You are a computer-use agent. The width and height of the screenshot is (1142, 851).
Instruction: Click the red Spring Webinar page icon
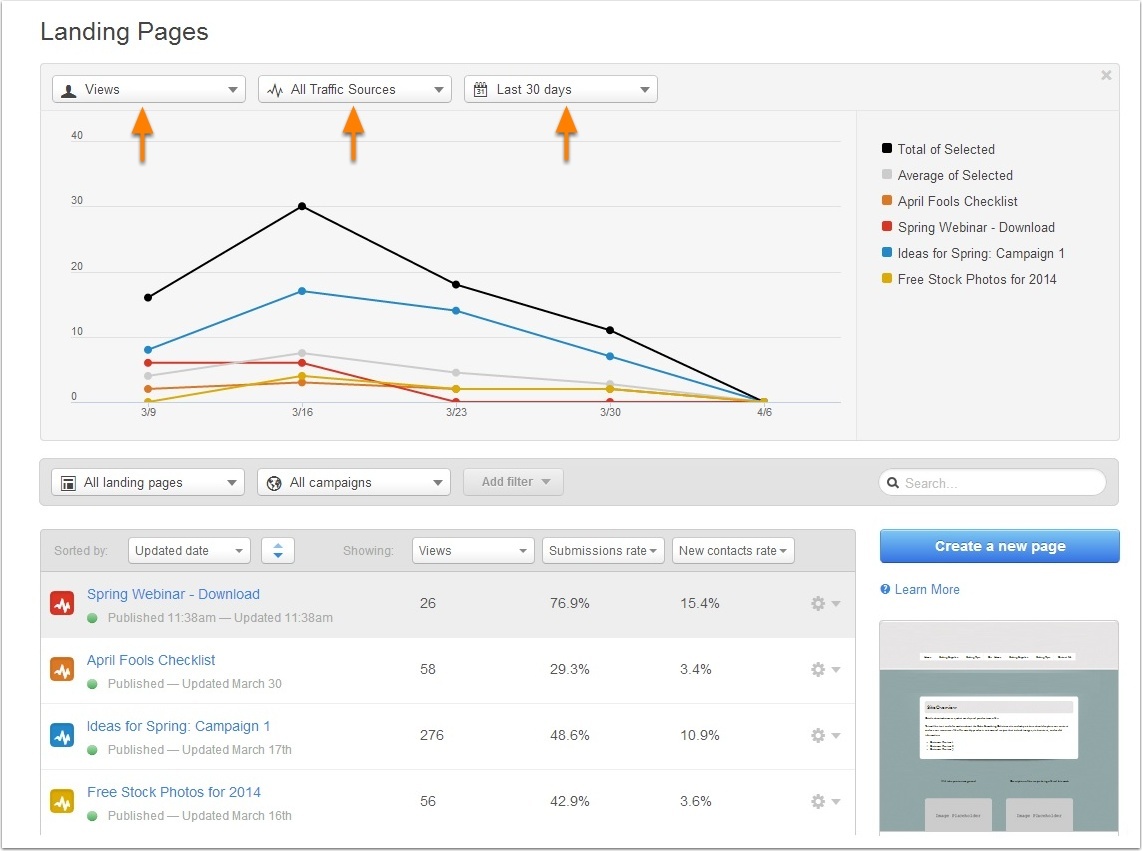[x=62, y=604]
